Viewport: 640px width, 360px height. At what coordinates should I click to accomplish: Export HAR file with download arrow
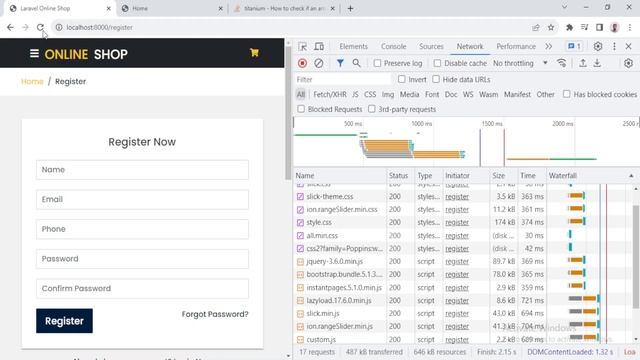[x=597, y=63]
